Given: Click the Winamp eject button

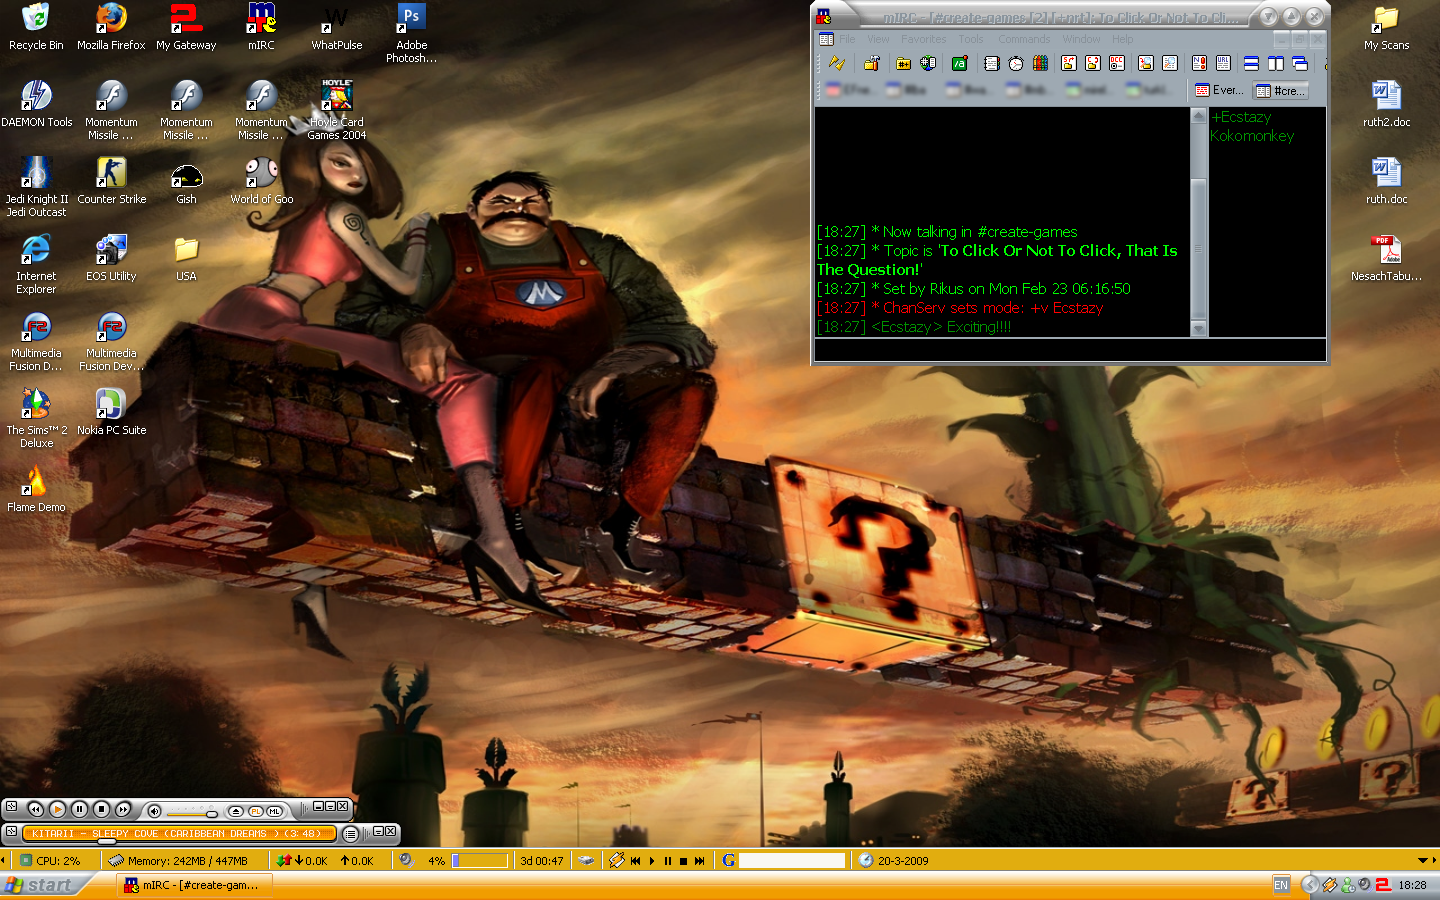Looking at the screenshot, I should pyautogui.click(x=235, y=811).
